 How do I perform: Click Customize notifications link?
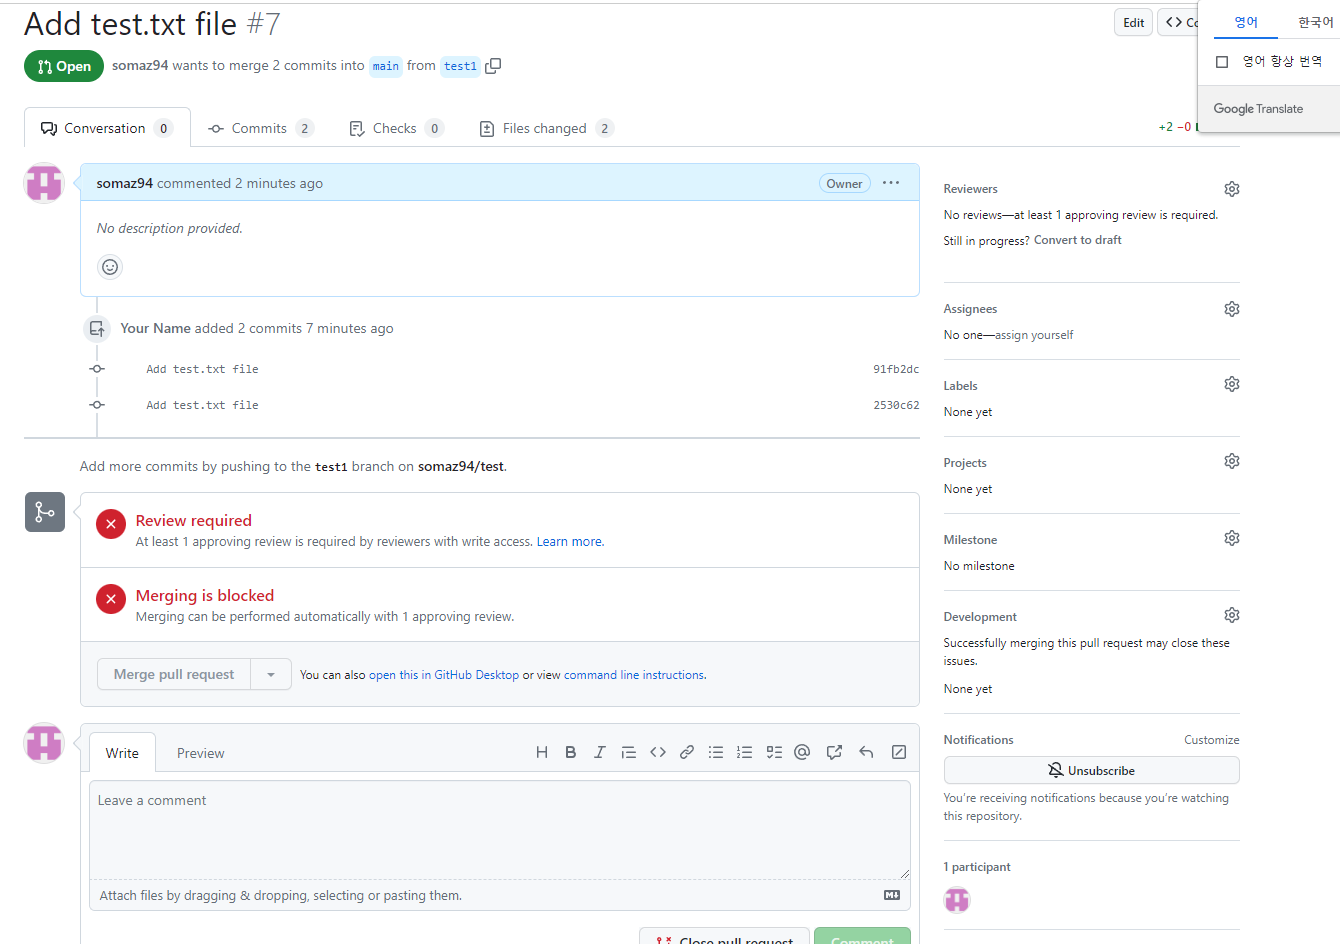pos(1211,740)
